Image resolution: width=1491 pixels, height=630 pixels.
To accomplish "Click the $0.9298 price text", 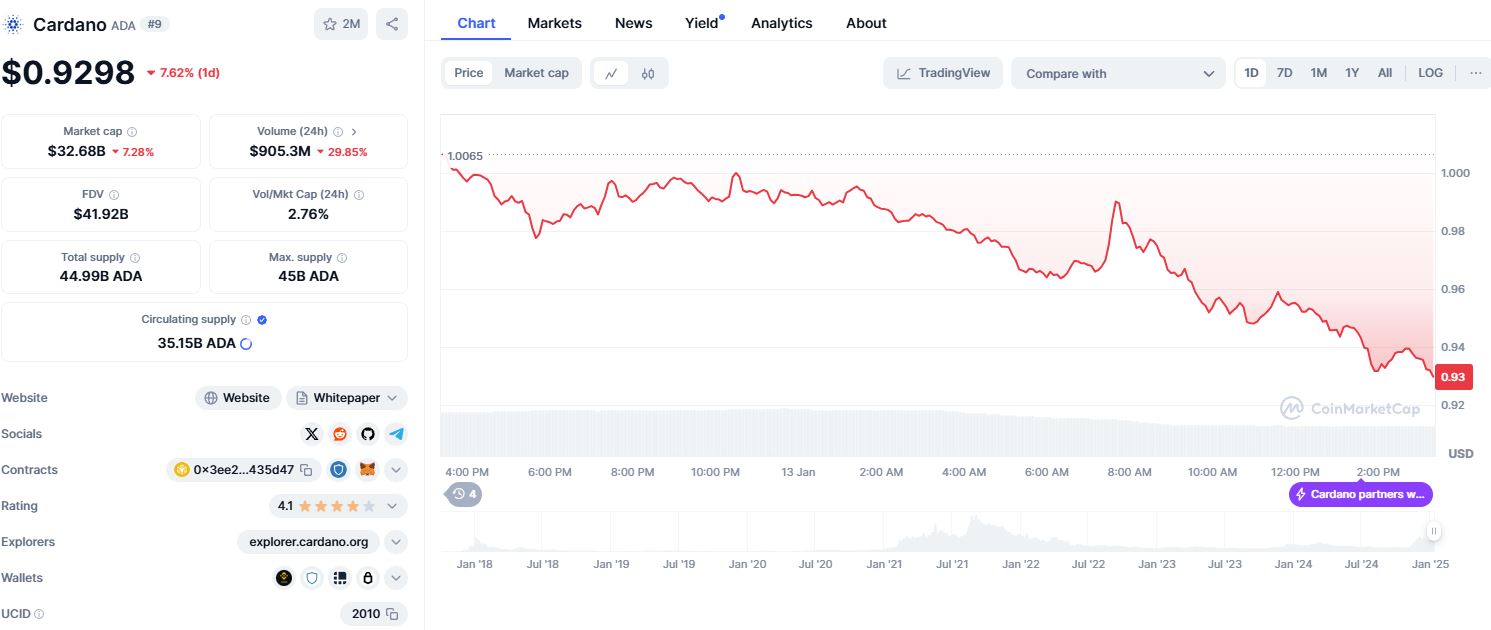I will tap(68, 72).
